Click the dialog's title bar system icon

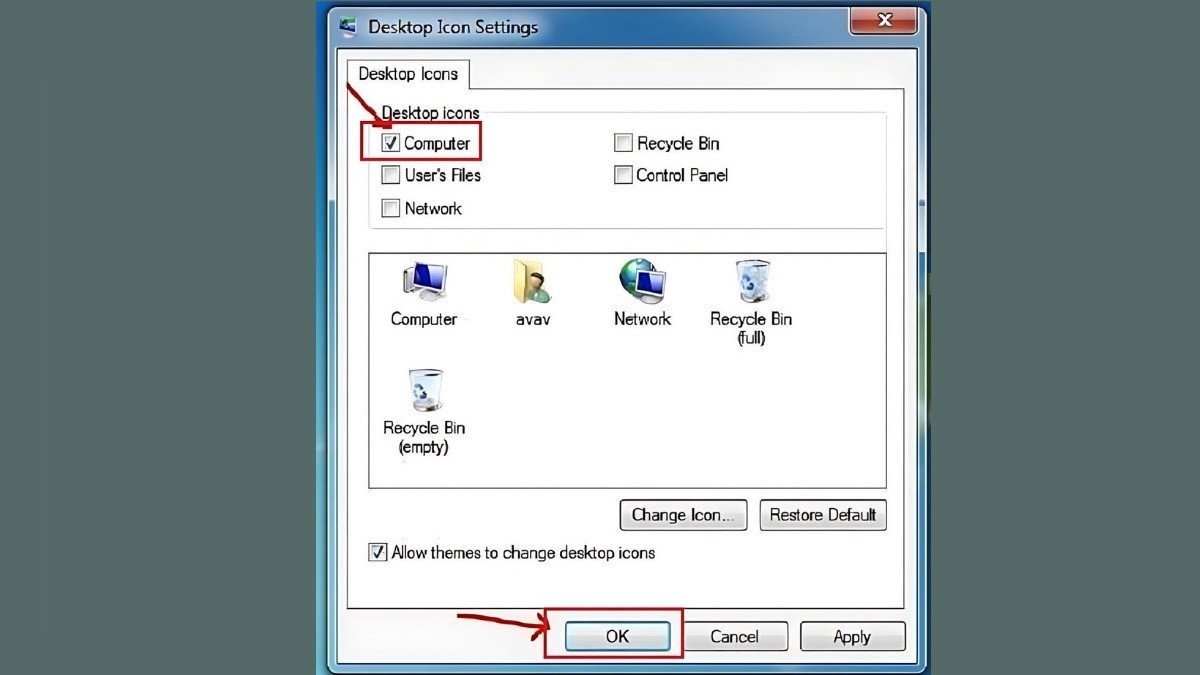(x=350, y=27)
